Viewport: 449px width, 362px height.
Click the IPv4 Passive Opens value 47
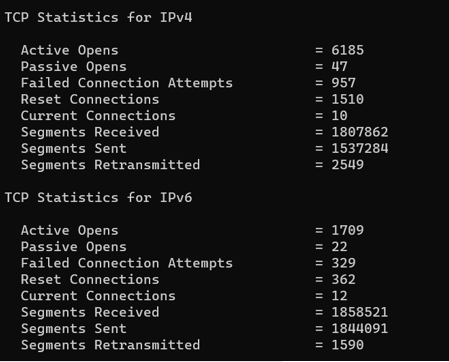[339, 67]
